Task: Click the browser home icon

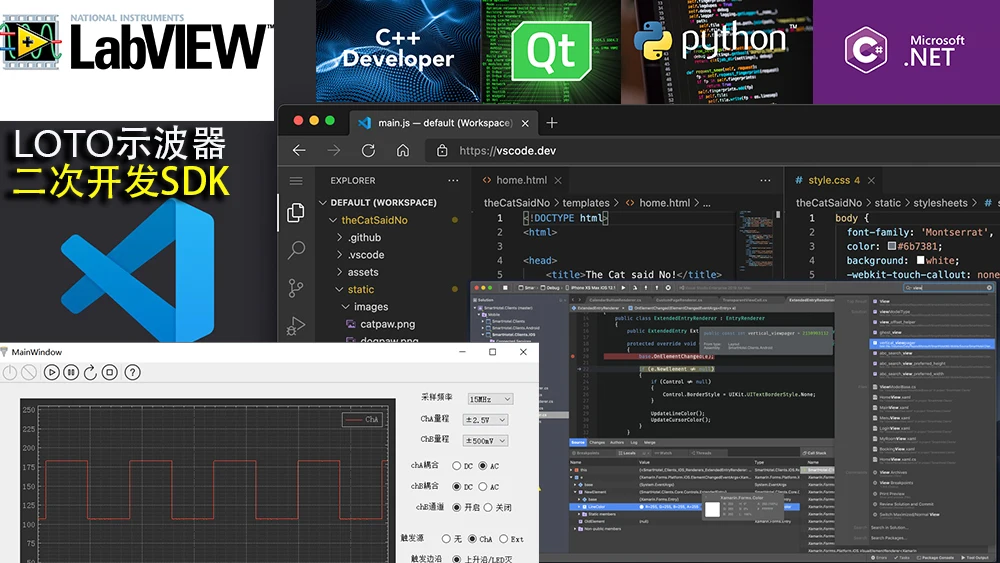Action: [402, 150]
